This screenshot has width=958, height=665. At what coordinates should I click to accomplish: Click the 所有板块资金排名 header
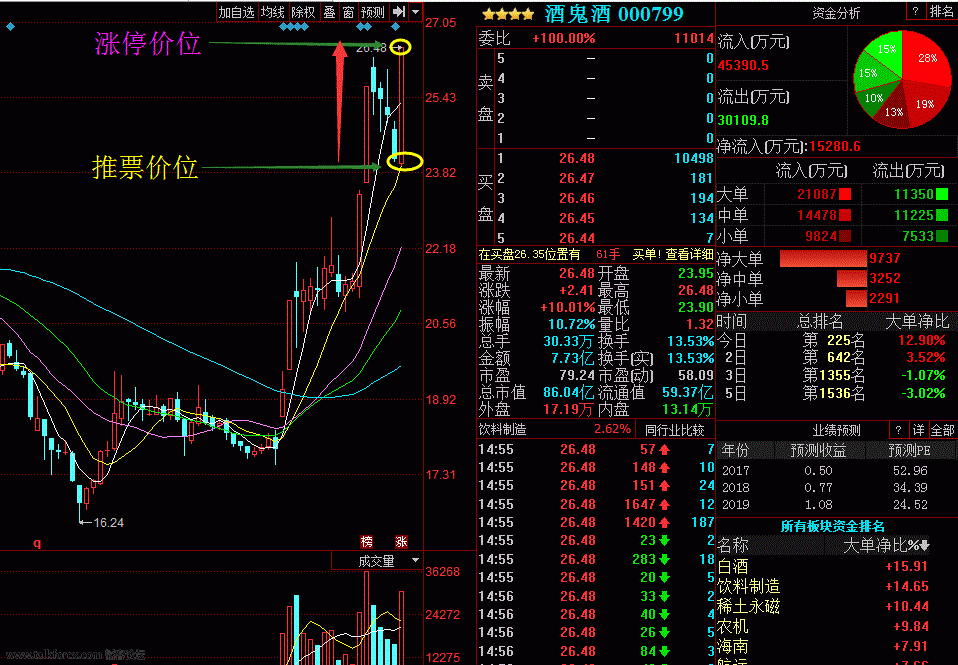(x=832, y=526)
